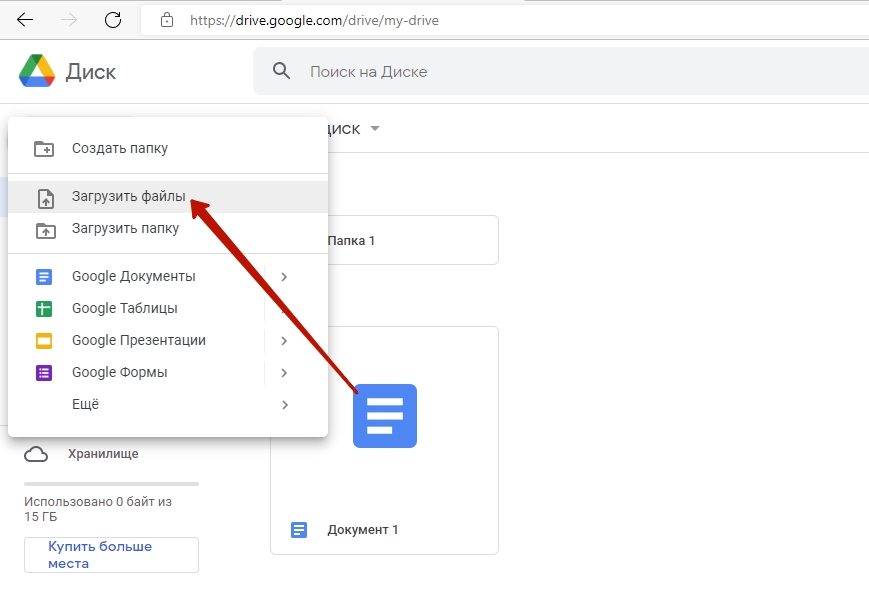Click the Документ 1 file name
This screenshot has width=869, height=616.
coord(362,530)
